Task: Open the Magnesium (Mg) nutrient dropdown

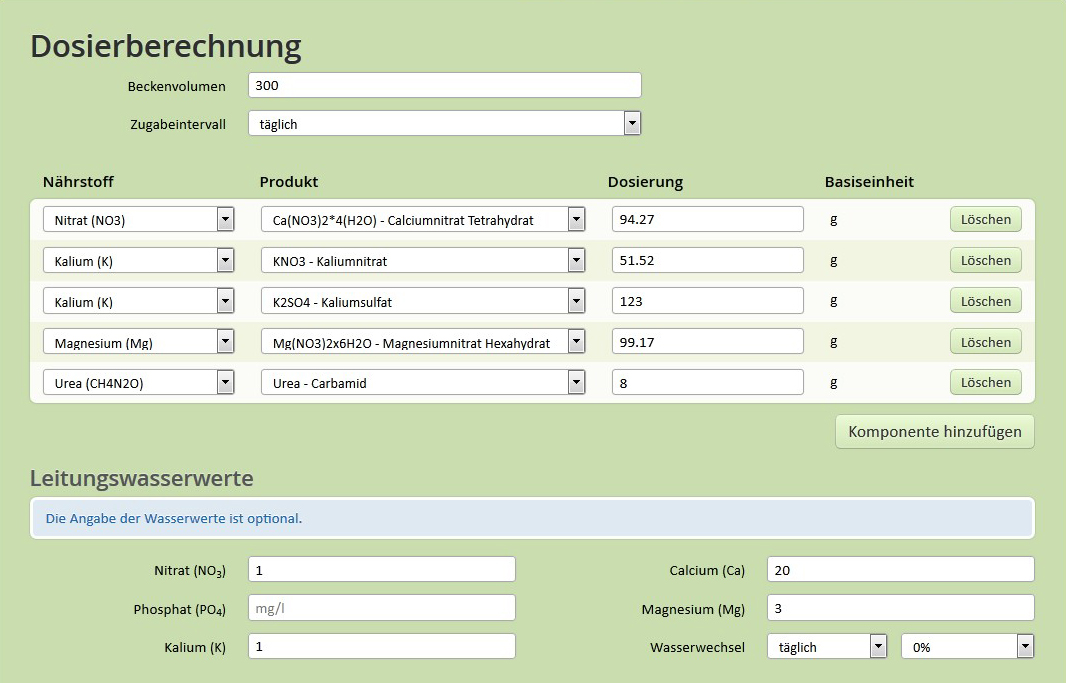Action: pyautogui.click(x=138, y=342)
